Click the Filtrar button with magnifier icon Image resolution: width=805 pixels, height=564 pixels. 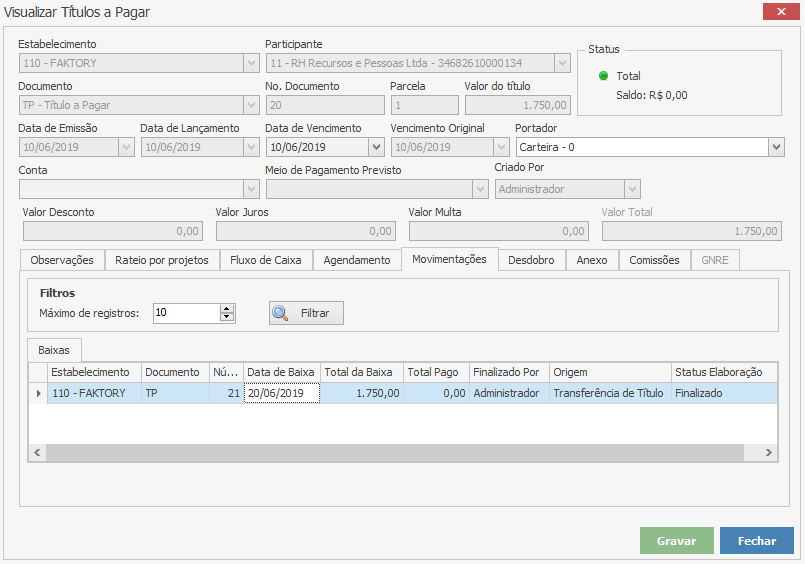pos(306,313)
